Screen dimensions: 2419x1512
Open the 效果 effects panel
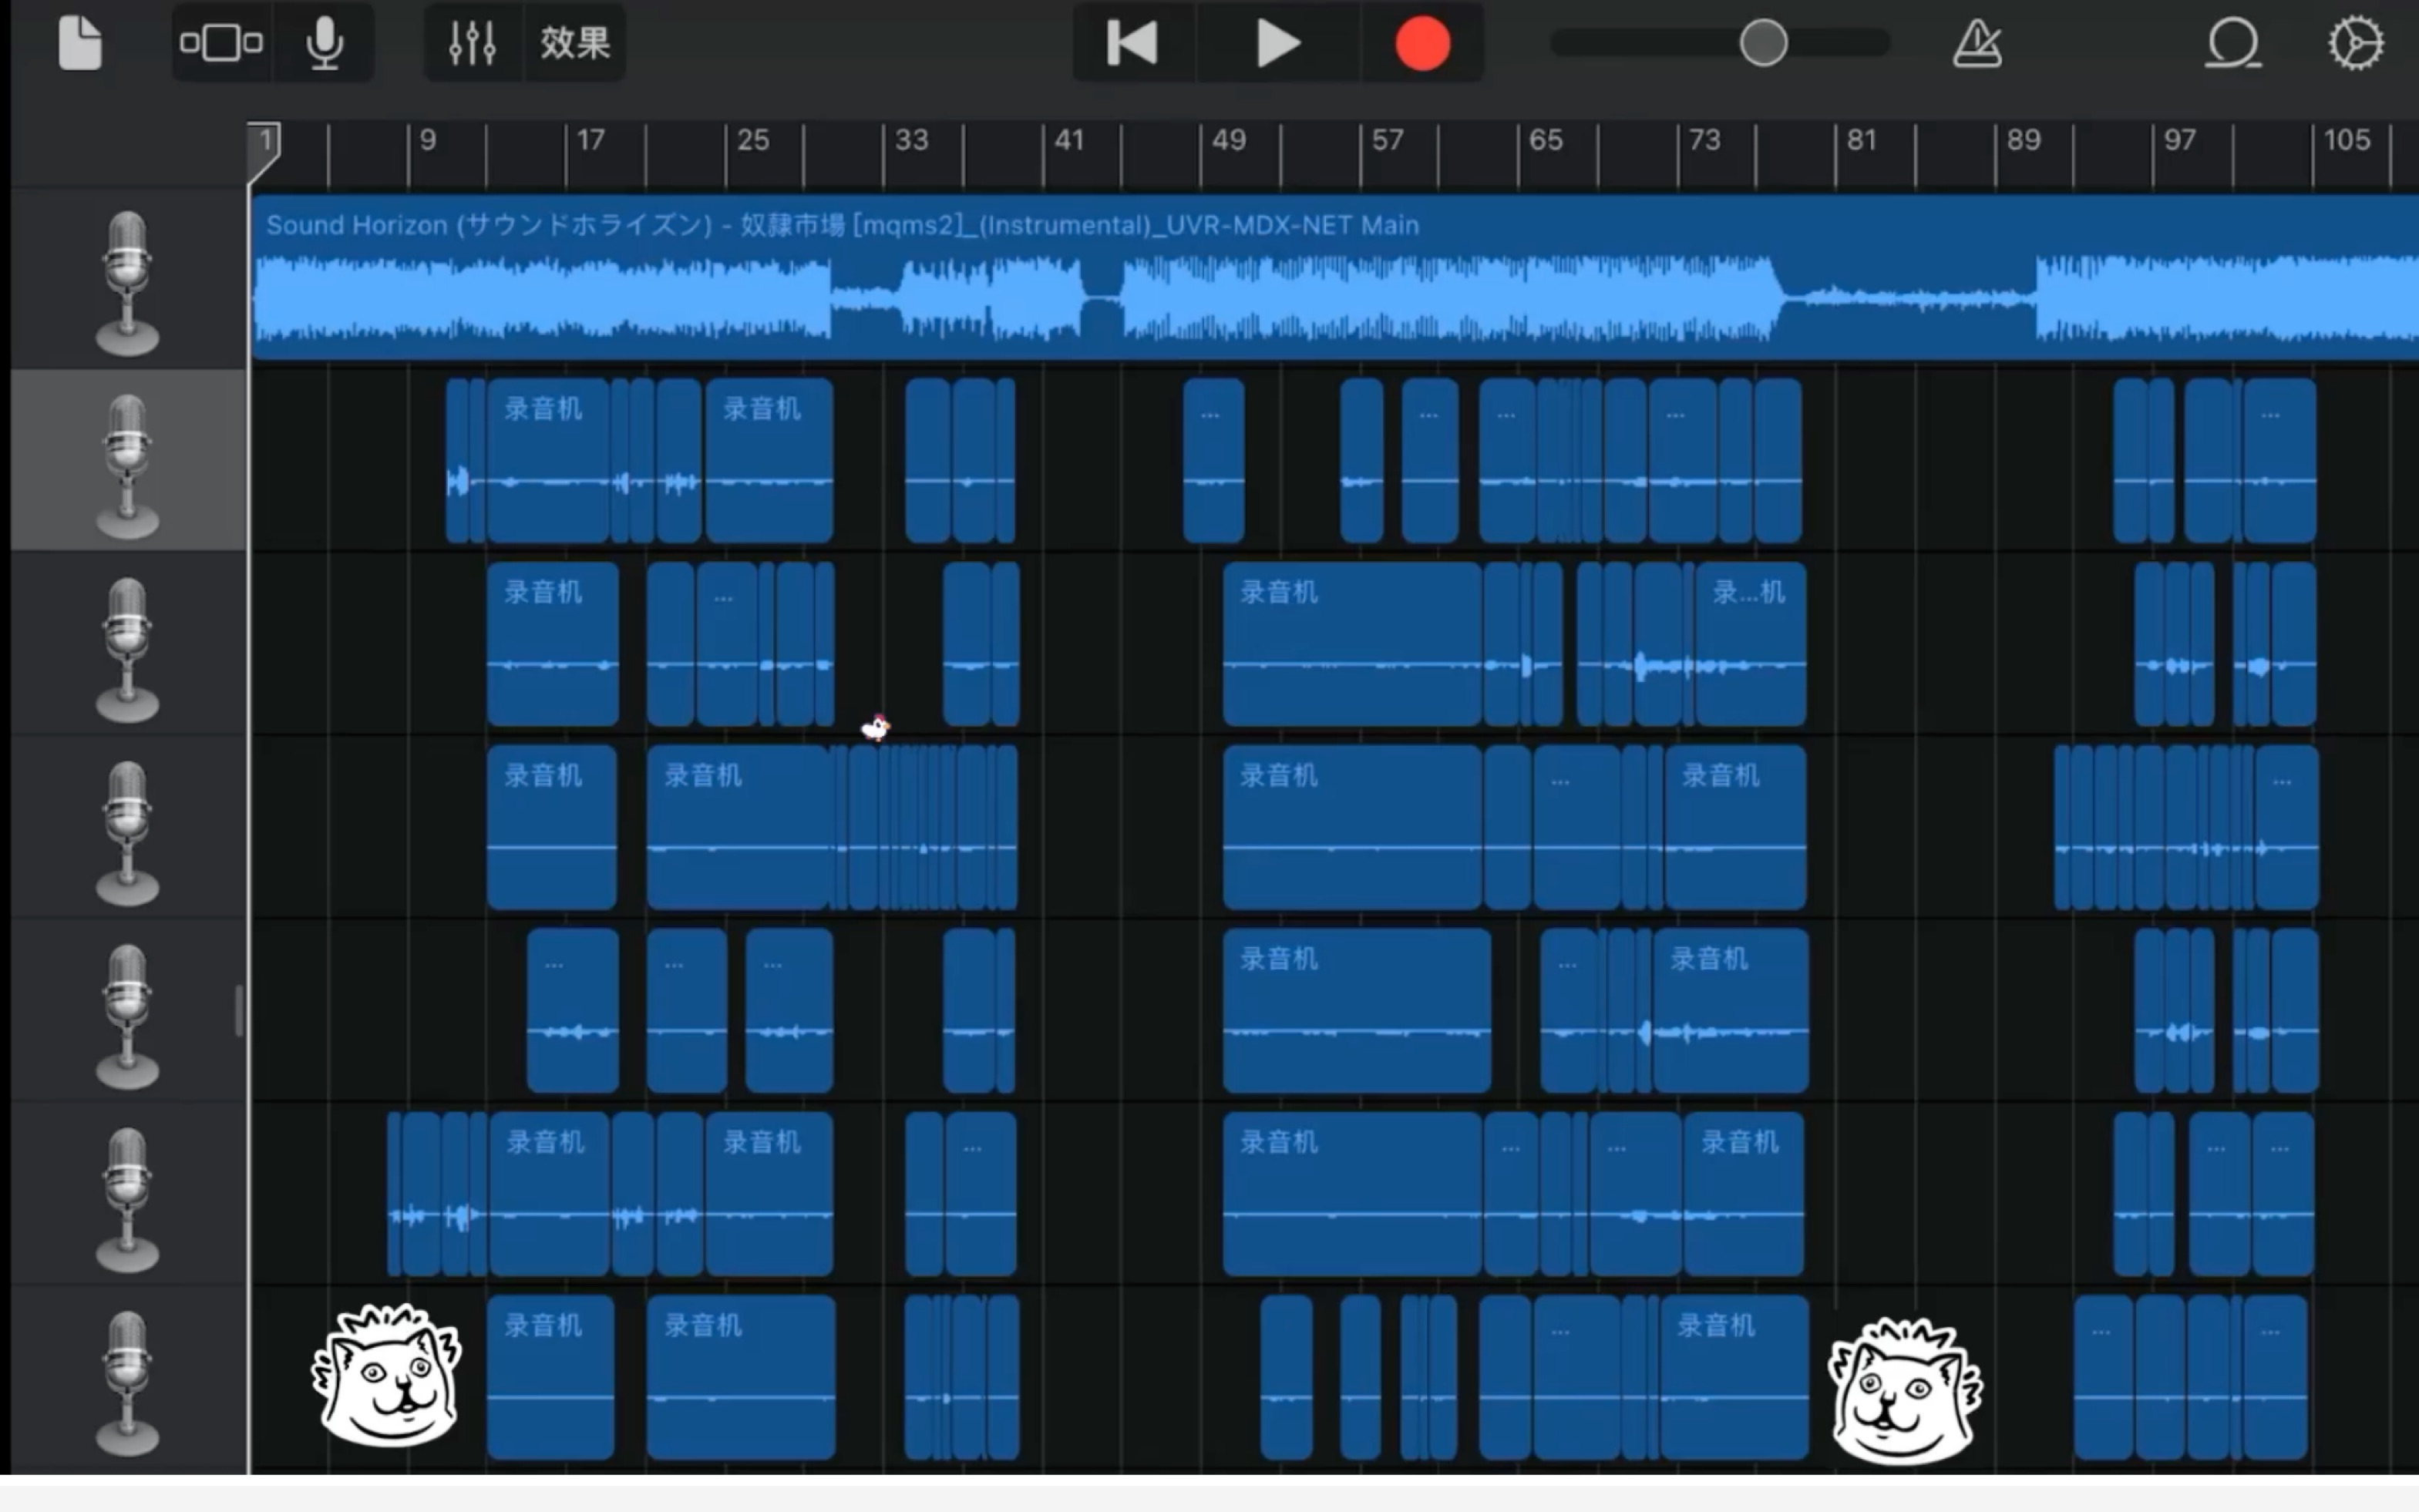575,43
